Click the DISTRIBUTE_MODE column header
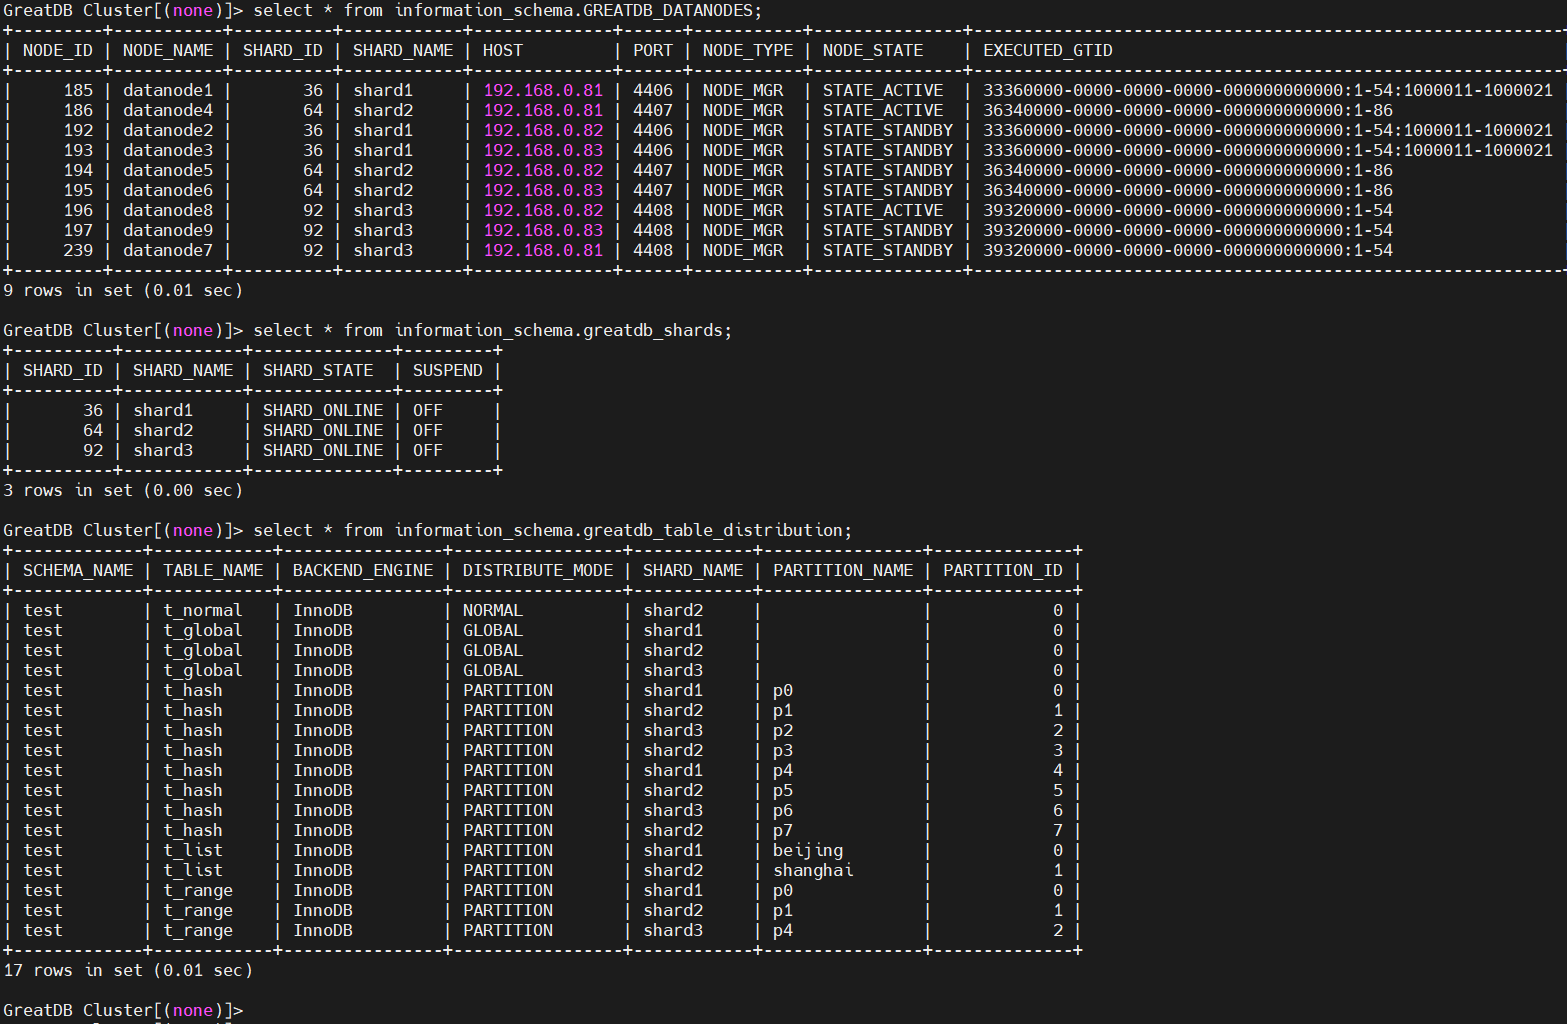This screenshot has height=1024, width=1567. click(538, 570)
